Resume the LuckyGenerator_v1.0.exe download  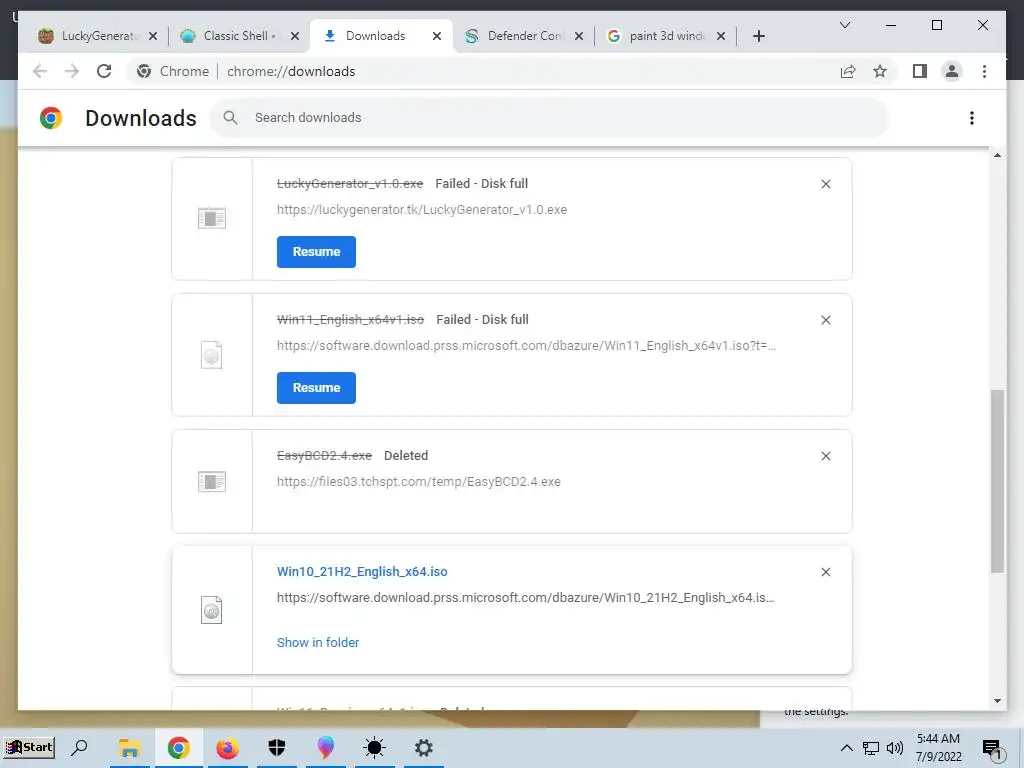tap(316, 252)
